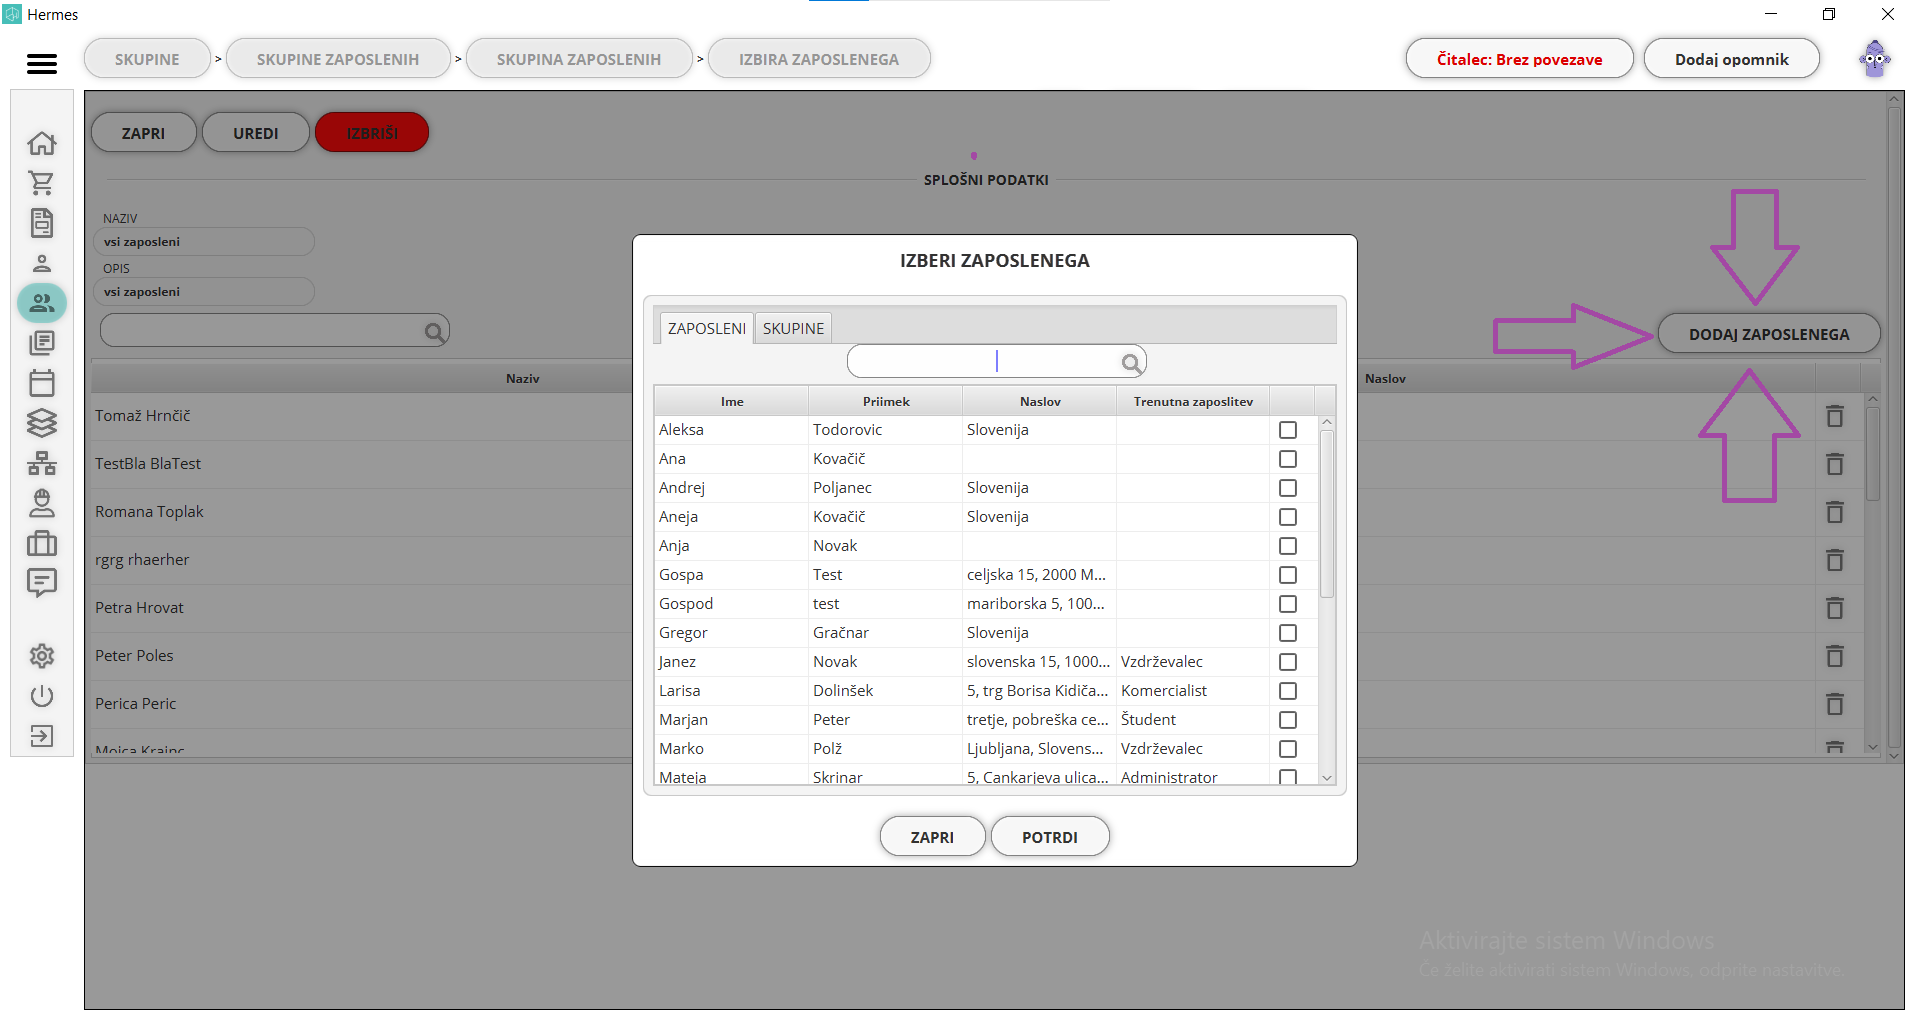
Task: Open the shopping cart sidebar icon
Action: [x=42, y=183]
